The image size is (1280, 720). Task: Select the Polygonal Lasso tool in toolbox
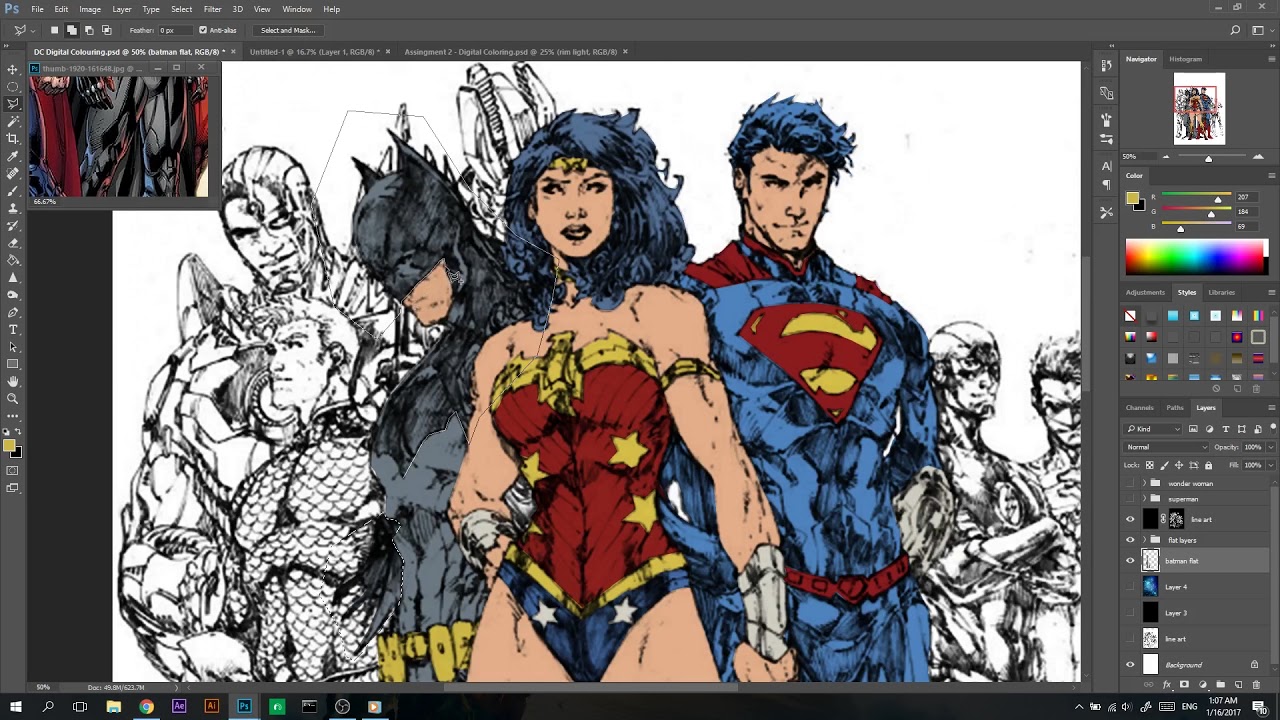pos(13,104)
